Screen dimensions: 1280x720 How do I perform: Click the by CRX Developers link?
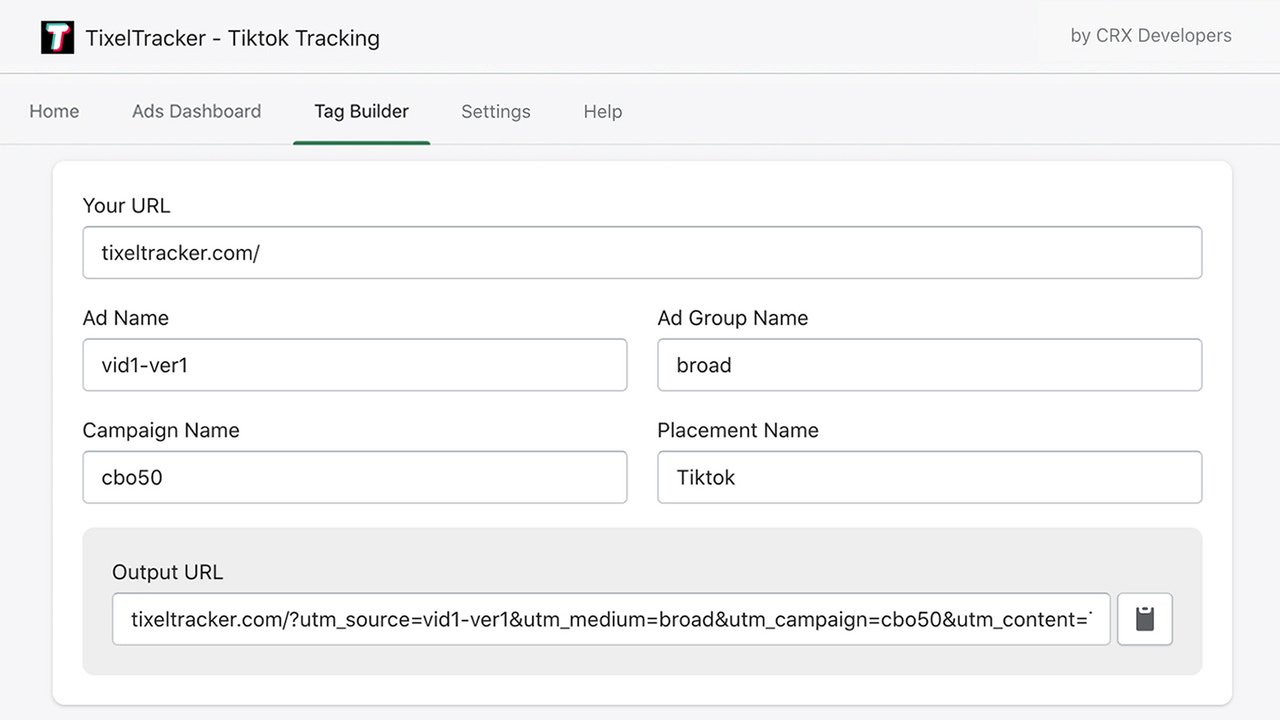[1150, 35]
